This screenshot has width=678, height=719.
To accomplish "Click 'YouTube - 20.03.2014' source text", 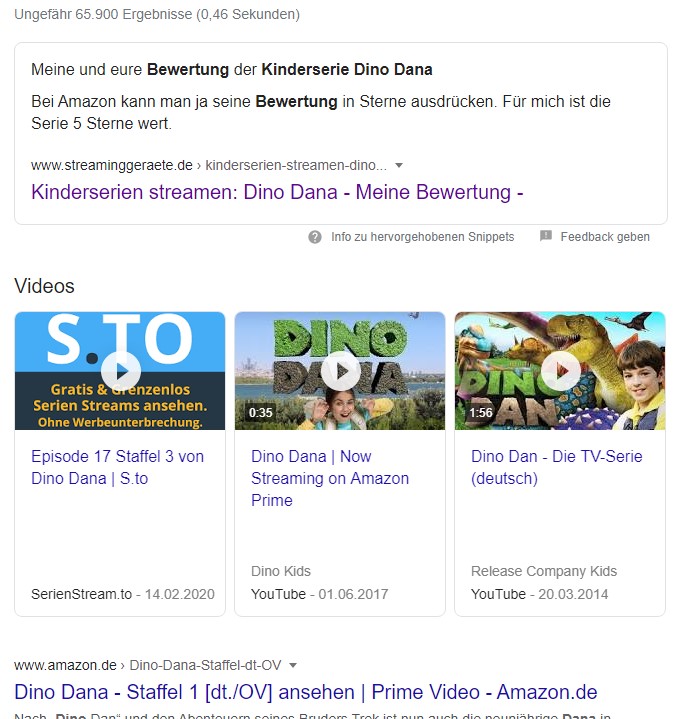I will pos(540,594).
